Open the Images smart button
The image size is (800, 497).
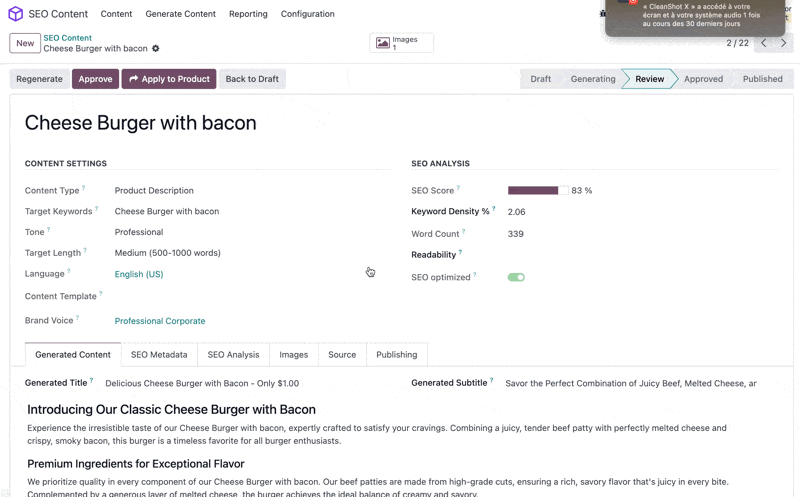click(x=401, y=43)
